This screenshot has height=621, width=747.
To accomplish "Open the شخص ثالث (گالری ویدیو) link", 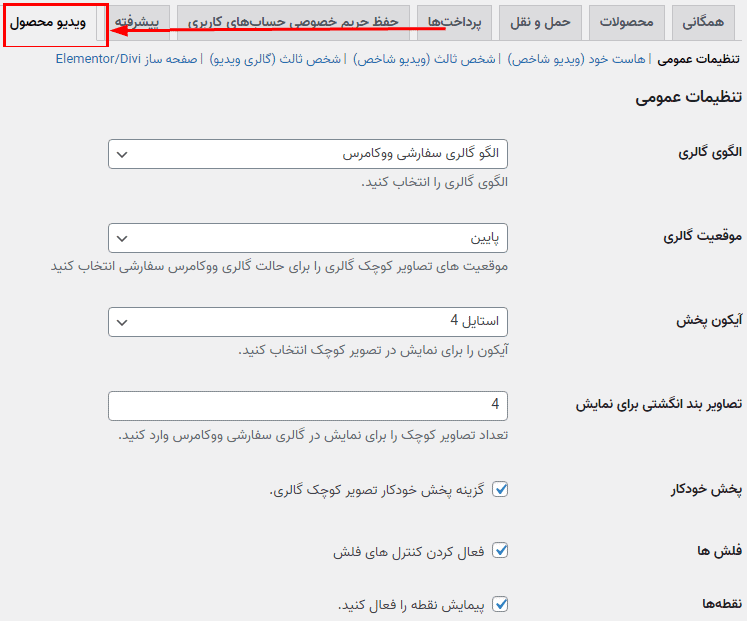I will tap(275, 59).
